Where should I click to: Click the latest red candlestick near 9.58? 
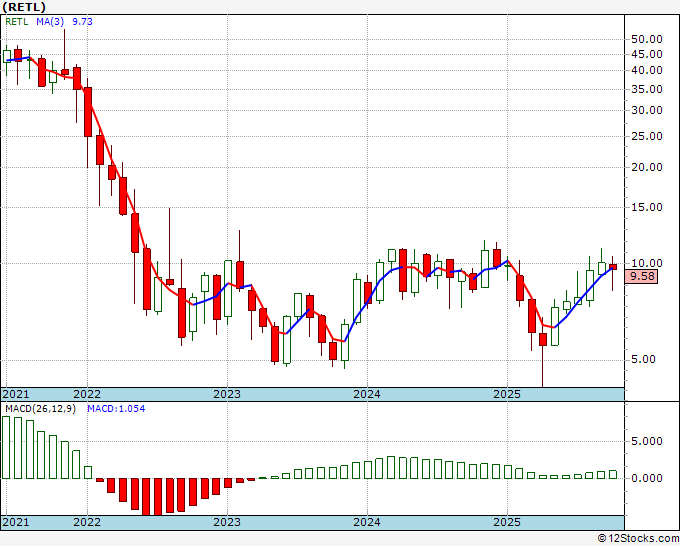click(613, 267)
